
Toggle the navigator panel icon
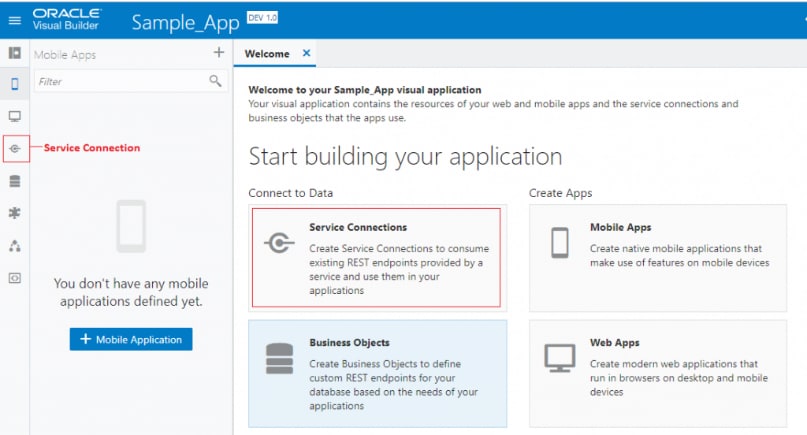coord(14,53)
